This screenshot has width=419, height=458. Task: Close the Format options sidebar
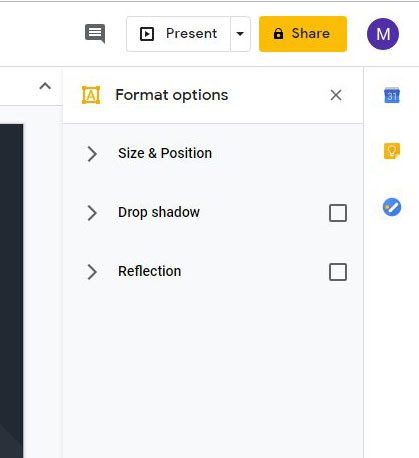336,95
